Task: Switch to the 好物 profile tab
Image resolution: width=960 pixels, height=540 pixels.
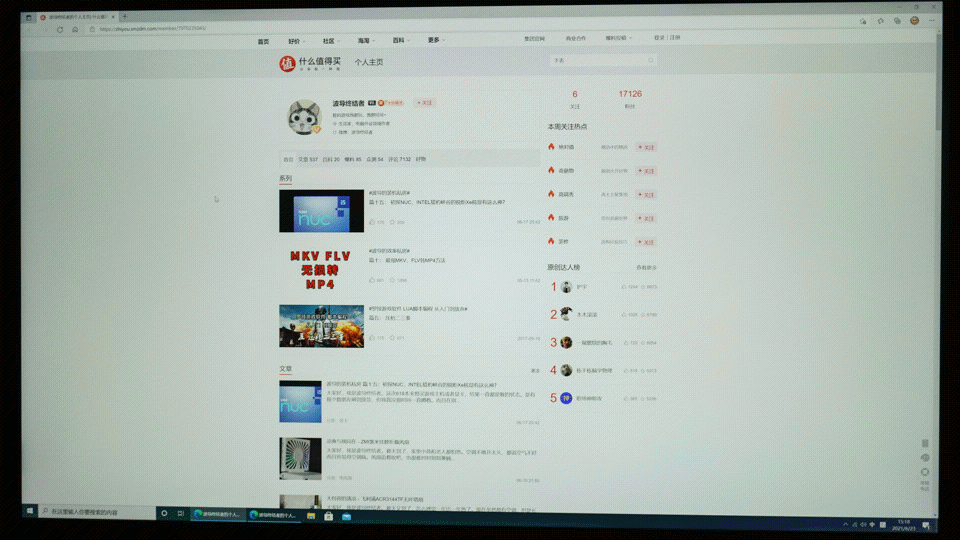Action: click(421, 159)
